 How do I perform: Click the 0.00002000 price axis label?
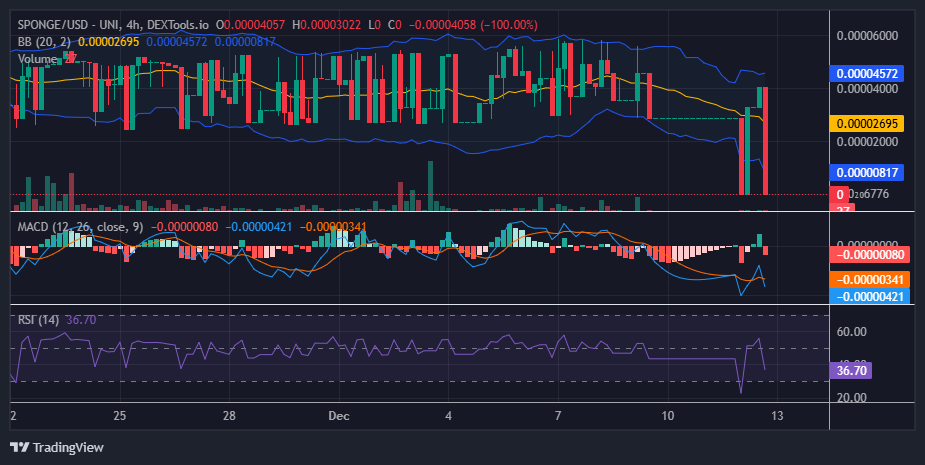click(x=867, y=142)
